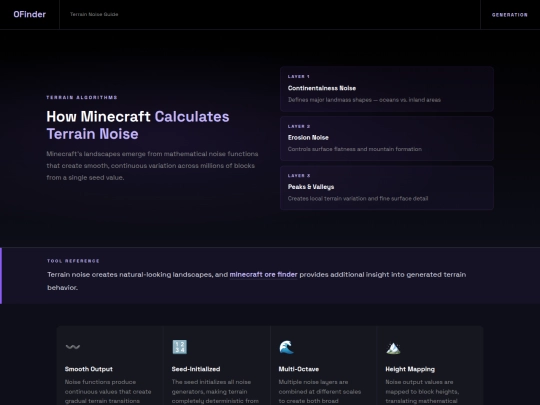540x405 pixels.
Task: Click the ocean wave icon above Multi-Octave
Action: (x=287, y=347)
